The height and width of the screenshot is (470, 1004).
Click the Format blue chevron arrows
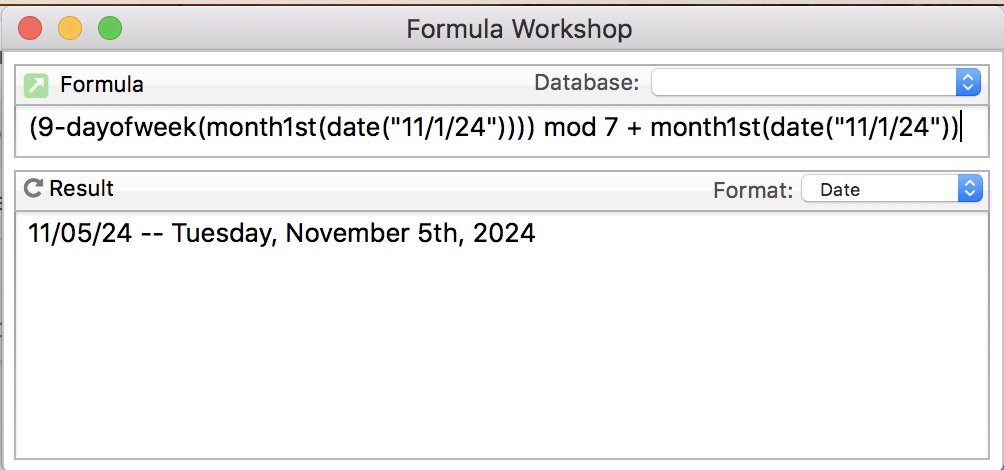point(970,189)
